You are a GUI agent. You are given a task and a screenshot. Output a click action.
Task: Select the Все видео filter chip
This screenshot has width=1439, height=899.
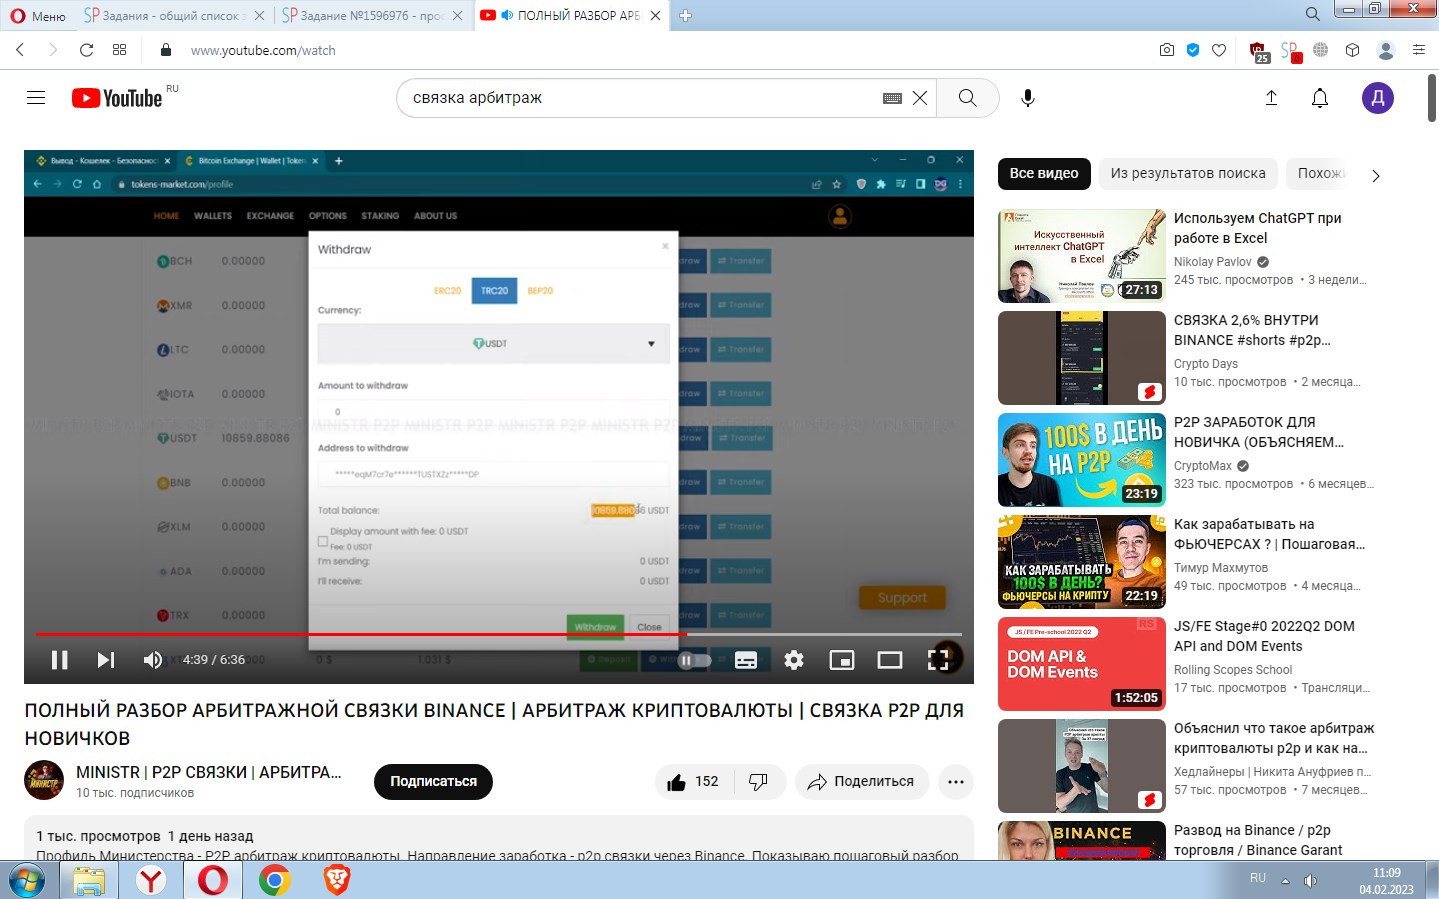coord(1043,174)
